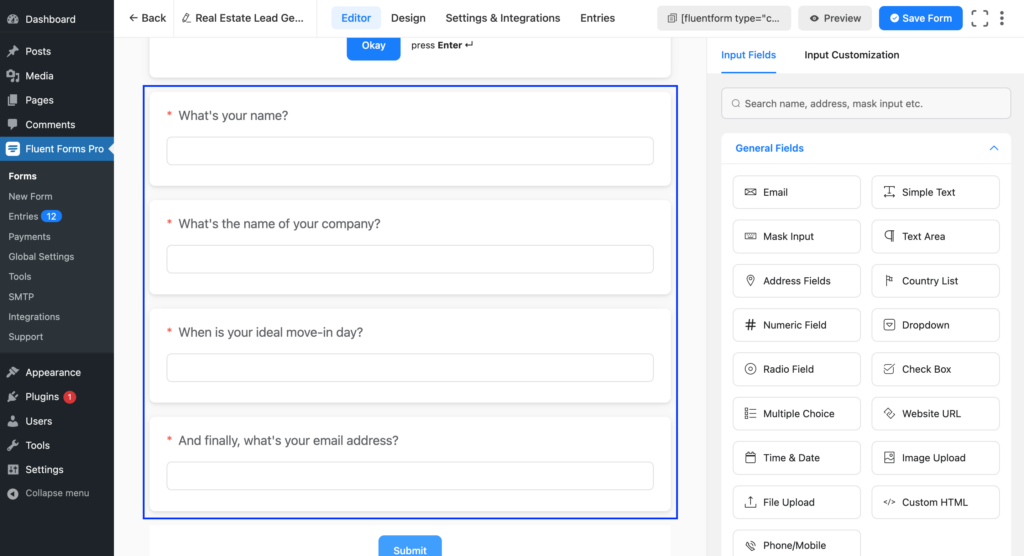Click the Back button
Viewport: 1024px width, 556px height.
[148, 18]
